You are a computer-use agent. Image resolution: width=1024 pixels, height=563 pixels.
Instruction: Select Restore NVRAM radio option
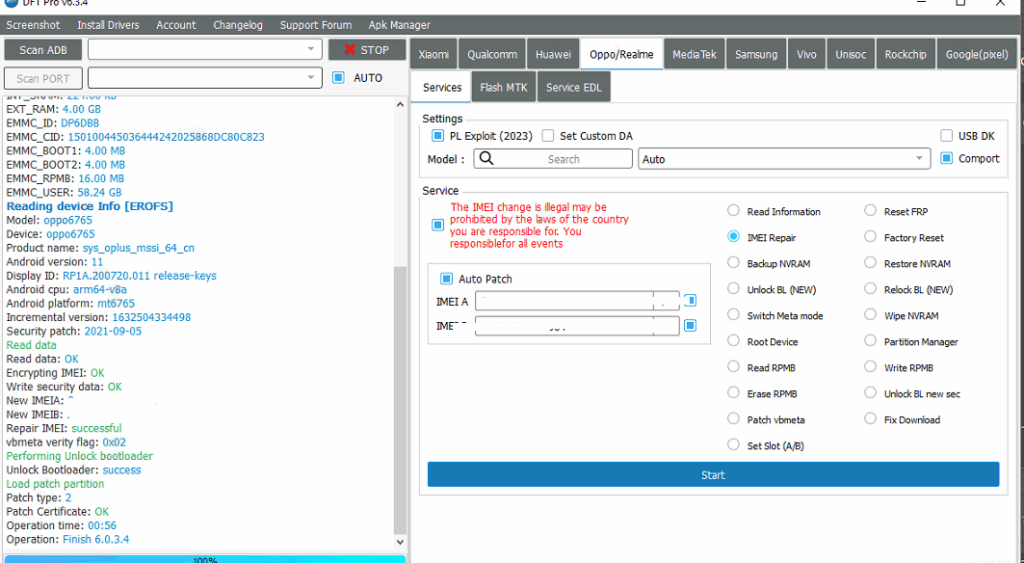870,263
